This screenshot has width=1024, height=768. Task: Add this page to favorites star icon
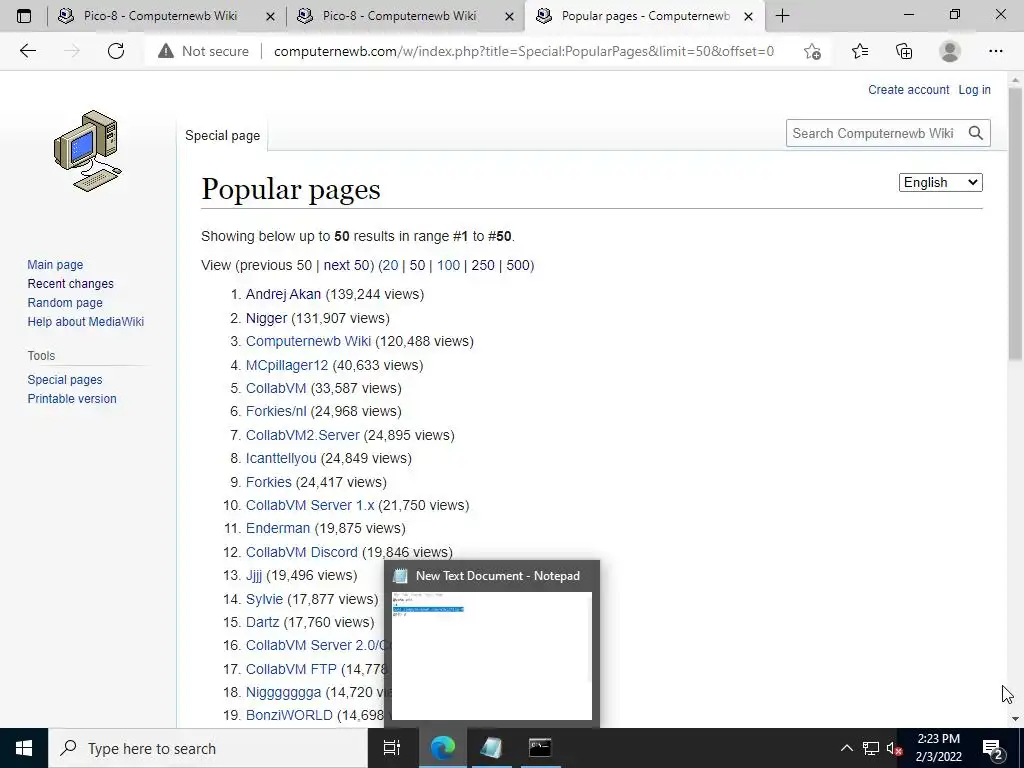[812, 51]
